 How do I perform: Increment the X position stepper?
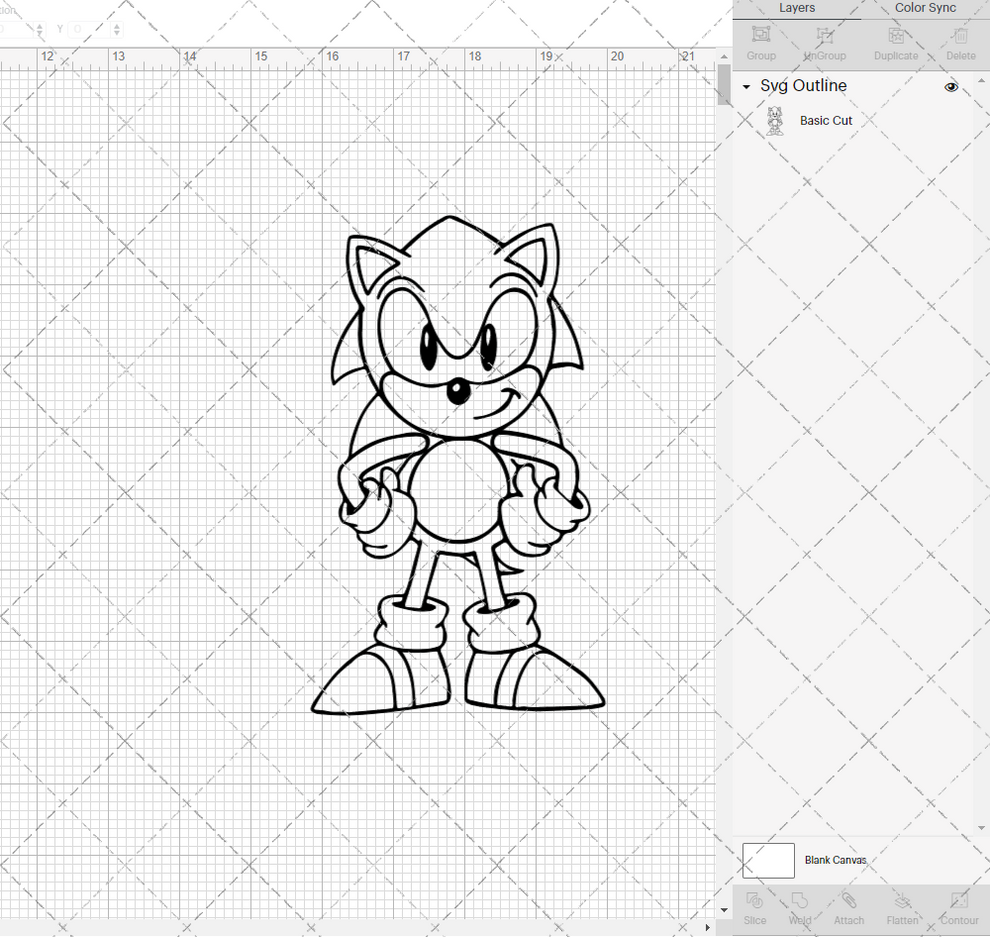(40, 25)
